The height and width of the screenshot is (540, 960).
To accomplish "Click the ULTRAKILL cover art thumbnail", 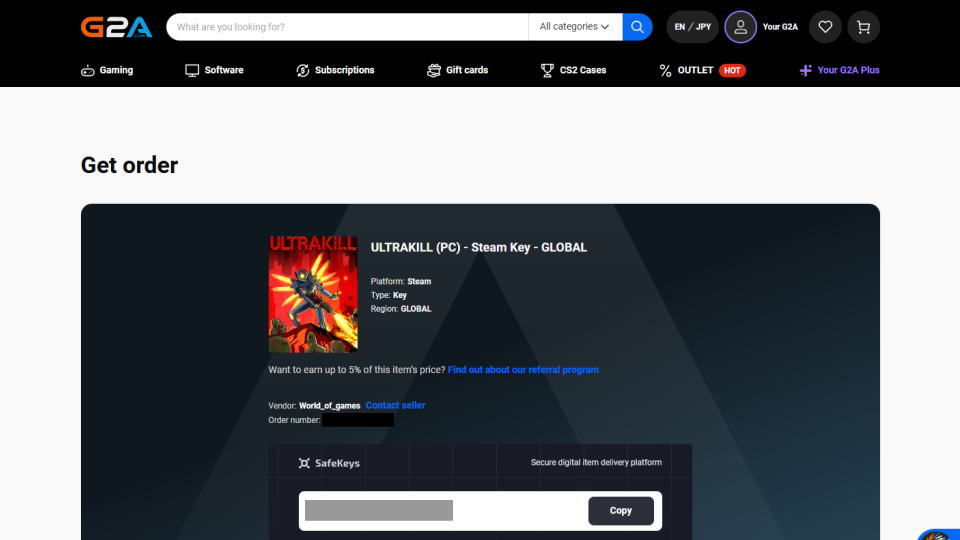I will (313, 294).
